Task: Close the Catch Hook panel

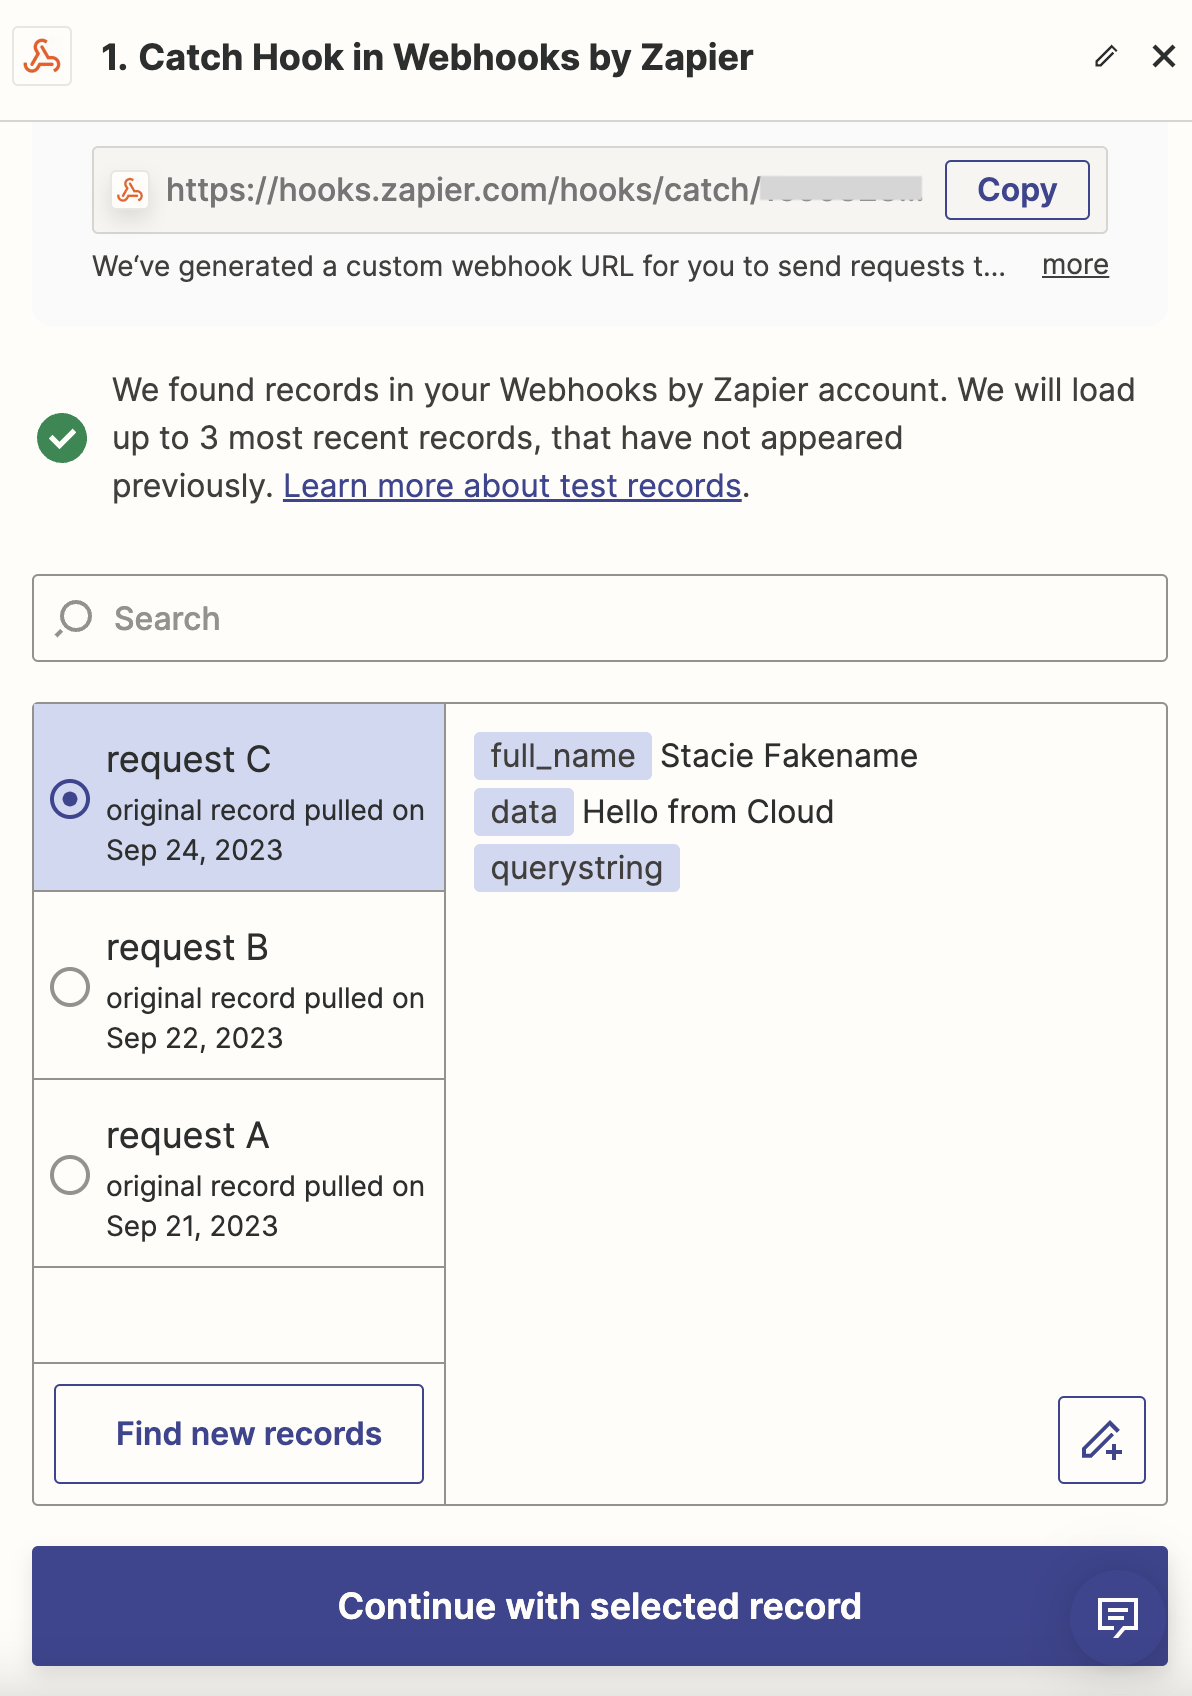Action: coord(1163,56)
